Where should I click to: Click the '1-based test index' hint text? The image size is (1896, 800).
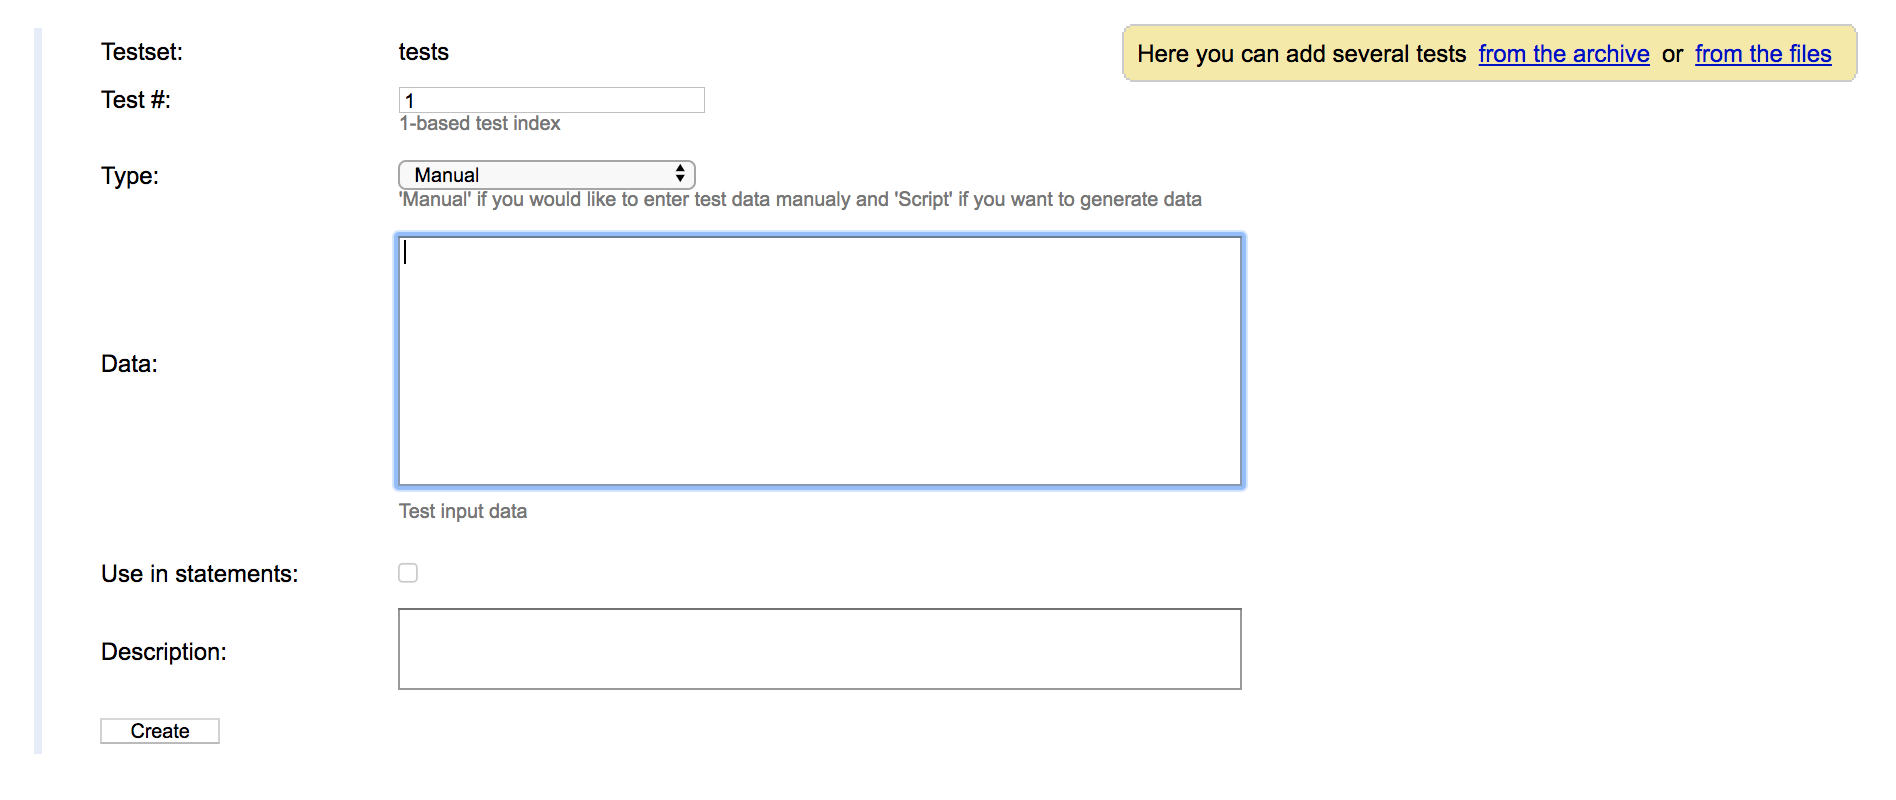(480, 123)
